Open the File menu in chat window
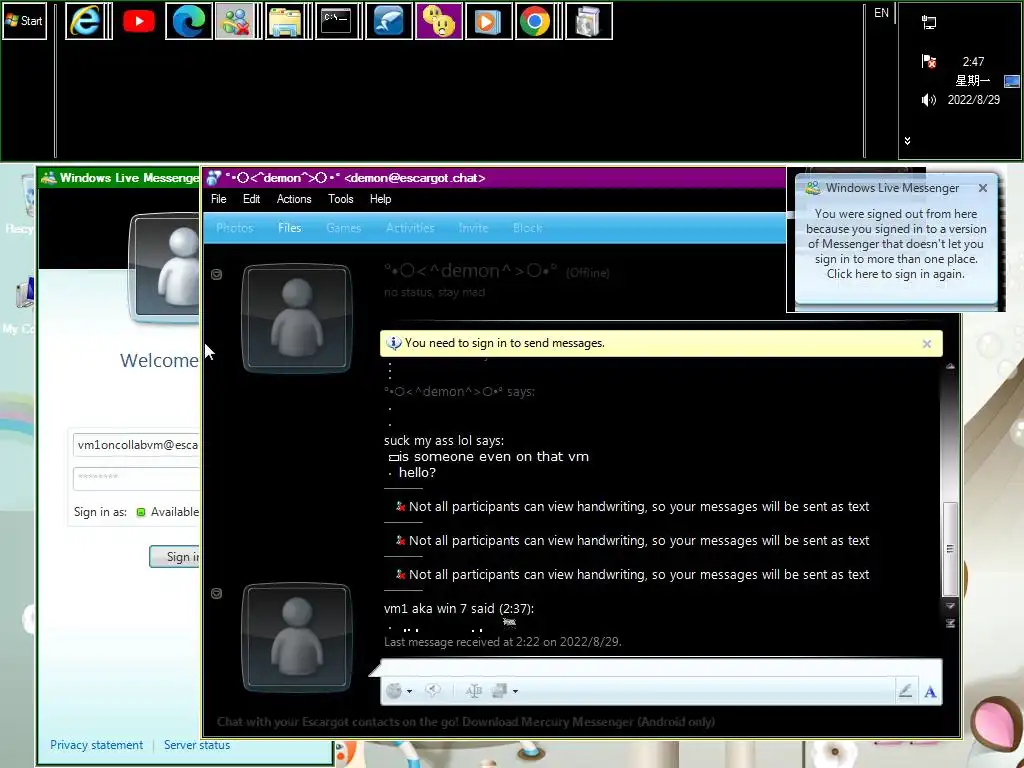1024x768 pixels. 219,199
